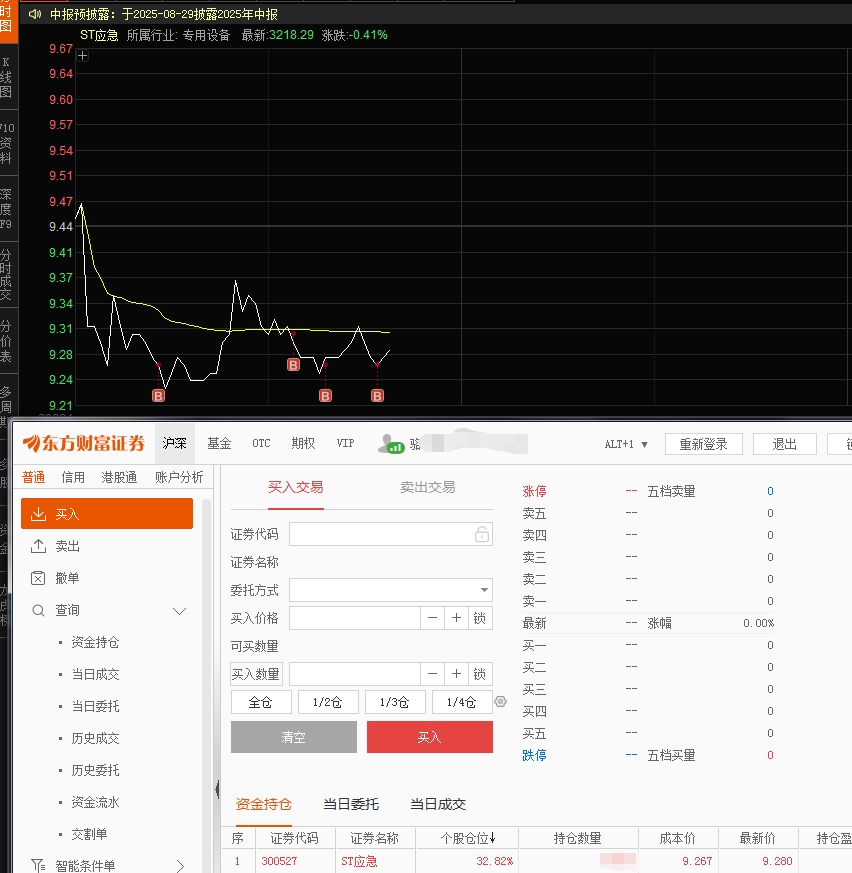This screenshot has width=852, height=873.
Task: Toggle the lock (锁) for buy quantity
Action: 480,674
